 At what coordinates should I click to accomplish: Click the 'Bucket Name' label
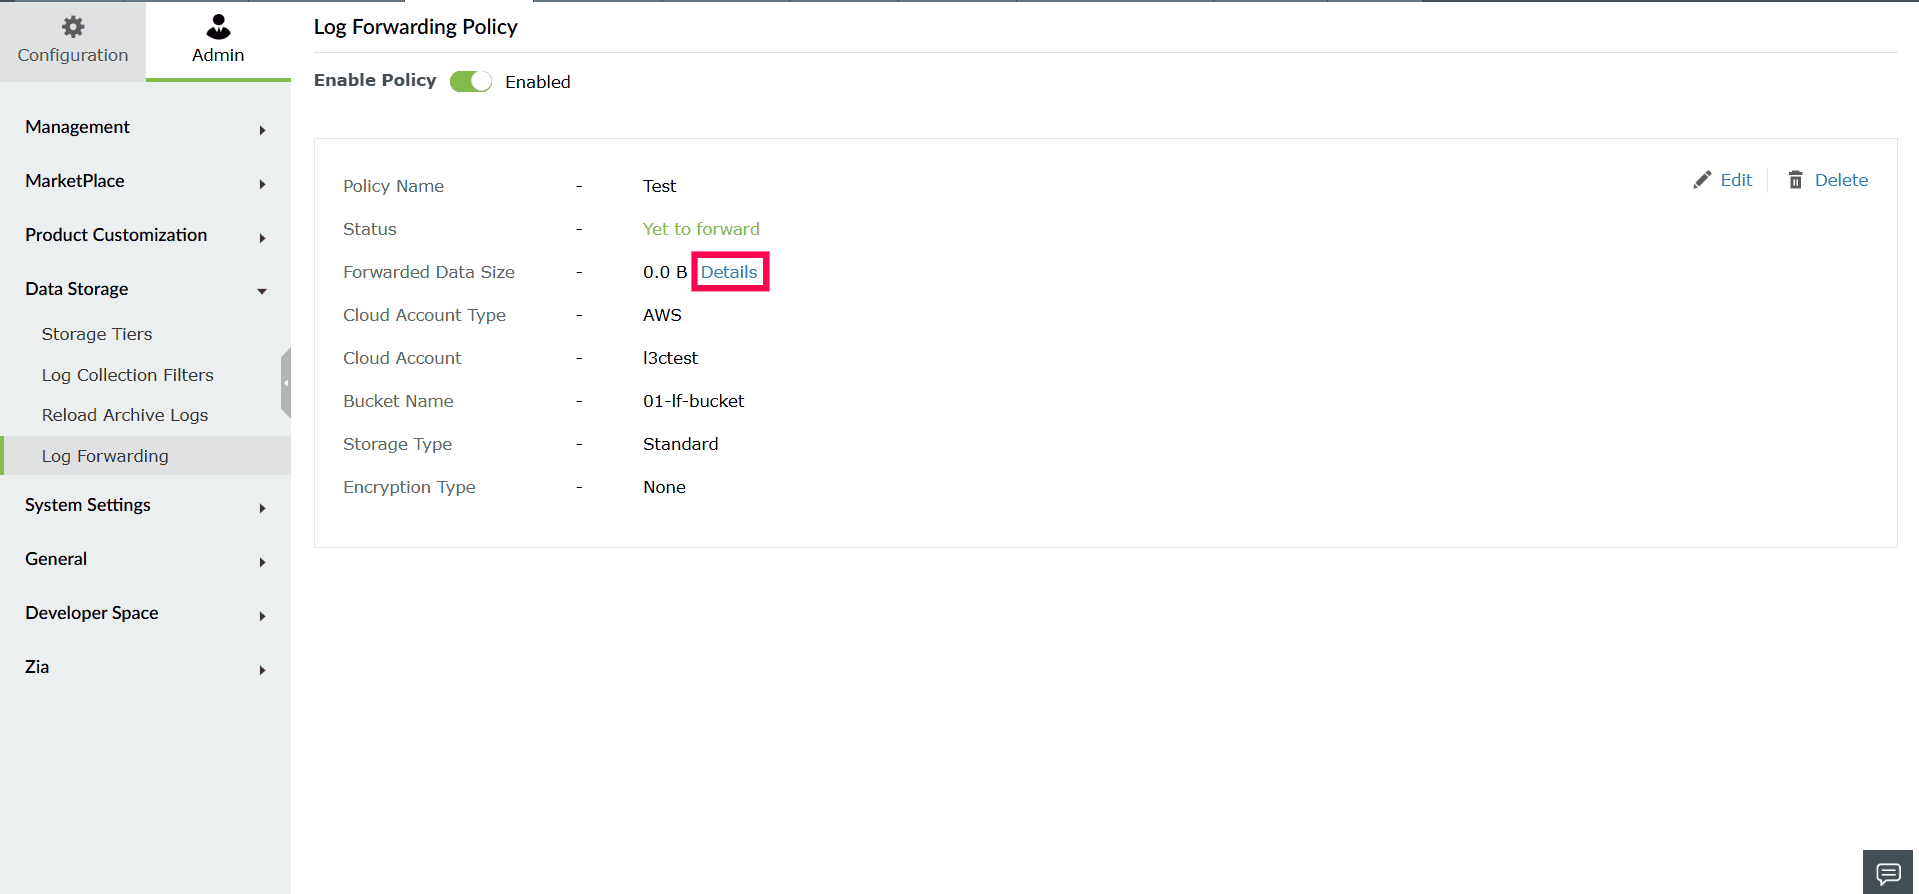pos(398,401)
